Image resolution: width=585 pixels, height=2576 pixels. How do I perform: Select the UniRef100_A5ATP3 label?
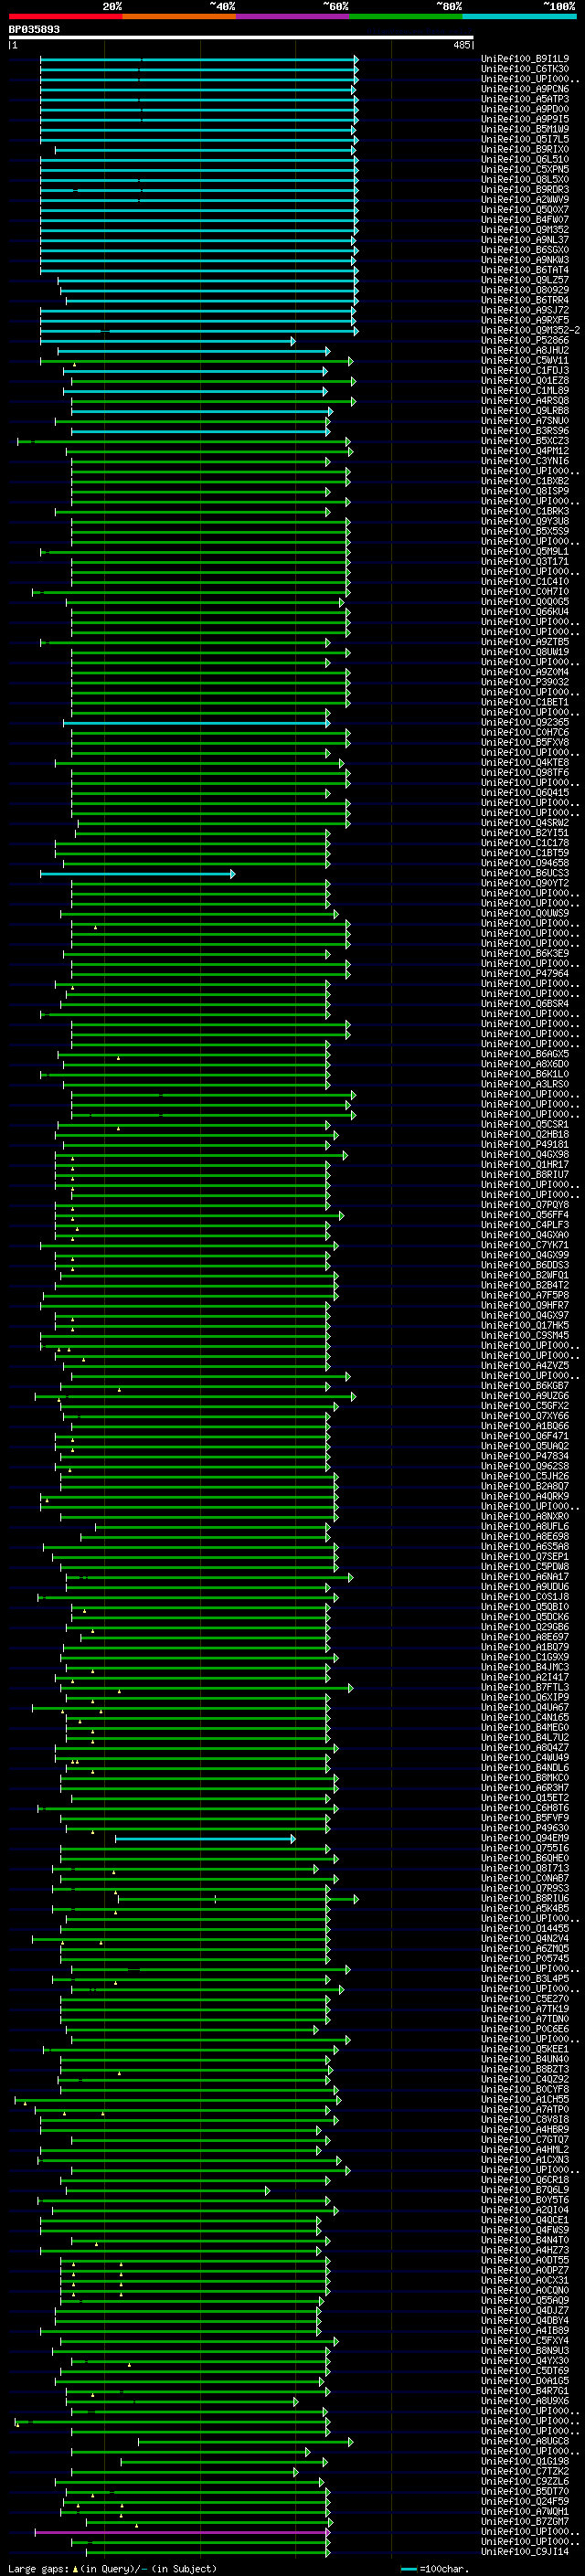point(525,99)
